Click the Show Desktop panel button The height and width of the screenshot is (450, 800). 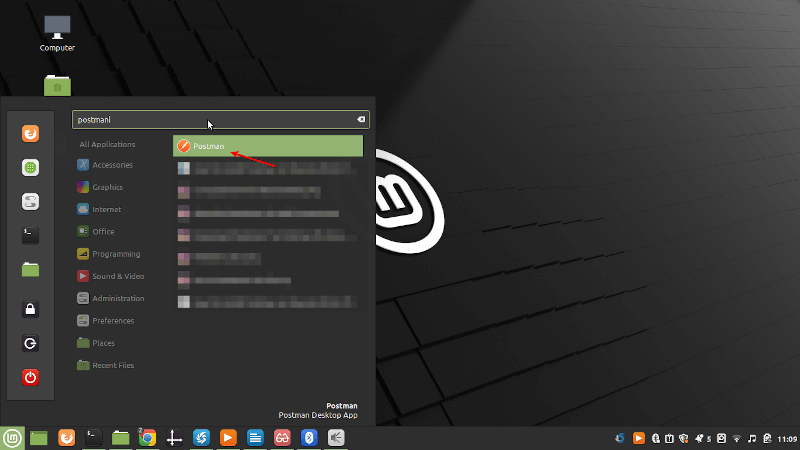point(39,438)
